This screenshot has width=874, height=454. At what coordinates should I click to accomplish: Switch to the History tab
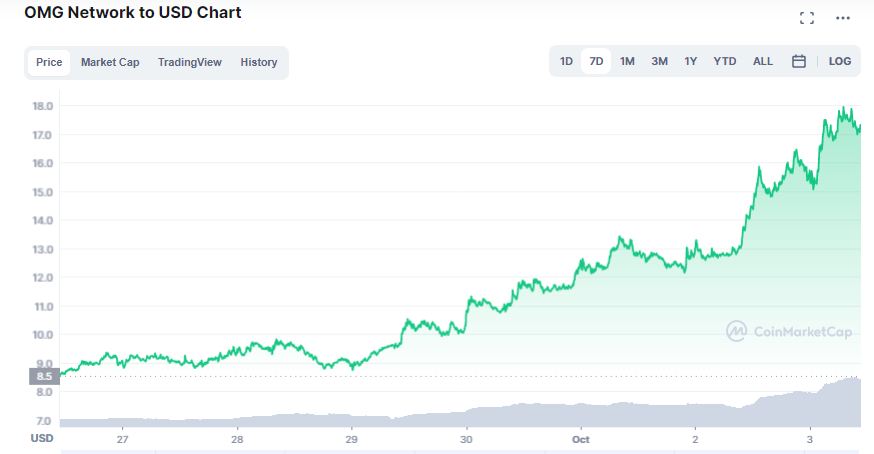coord(259,63)
